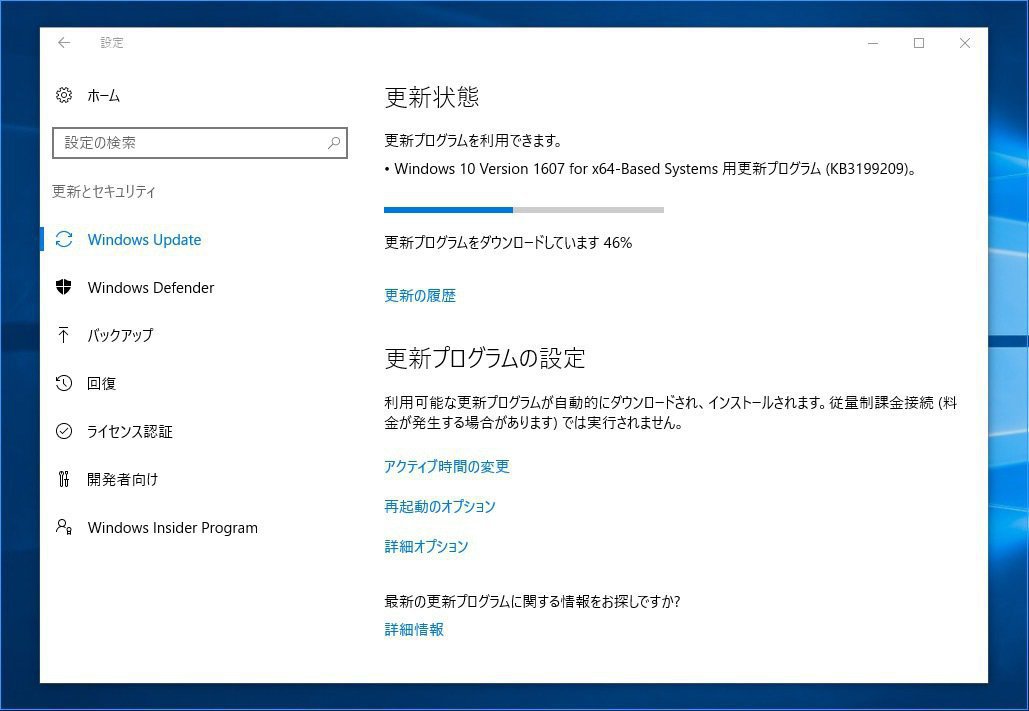Screen dimensions: 1029x711
Task: Click the back arrow in the title bar
Action: [x=64, y=43]
